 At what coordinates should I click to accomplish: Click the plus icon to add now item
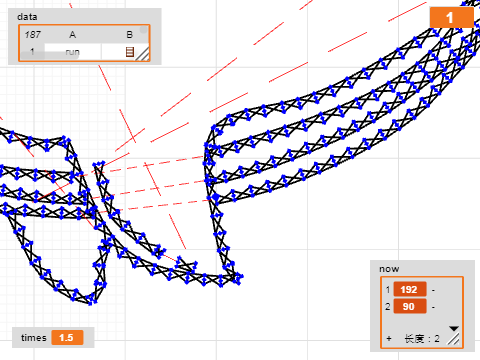point(389,339)
